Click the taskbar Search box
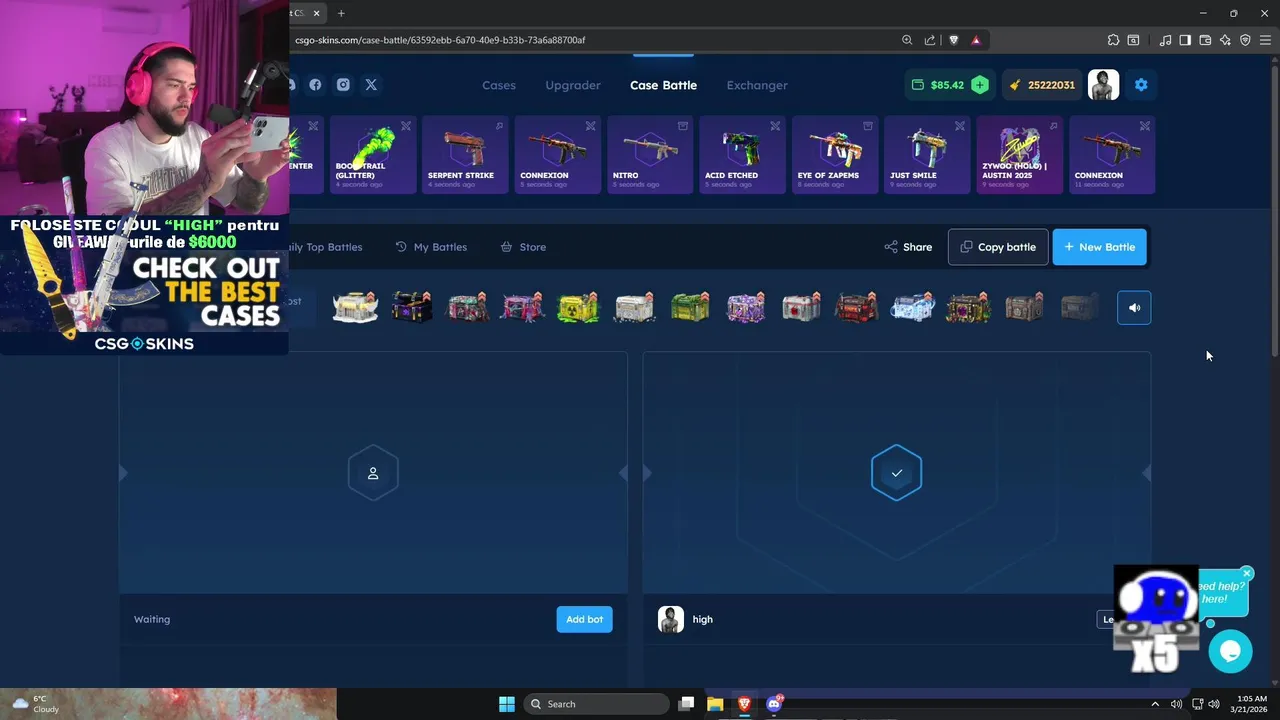Screen dimensions: 1280x720 (597, 704)
